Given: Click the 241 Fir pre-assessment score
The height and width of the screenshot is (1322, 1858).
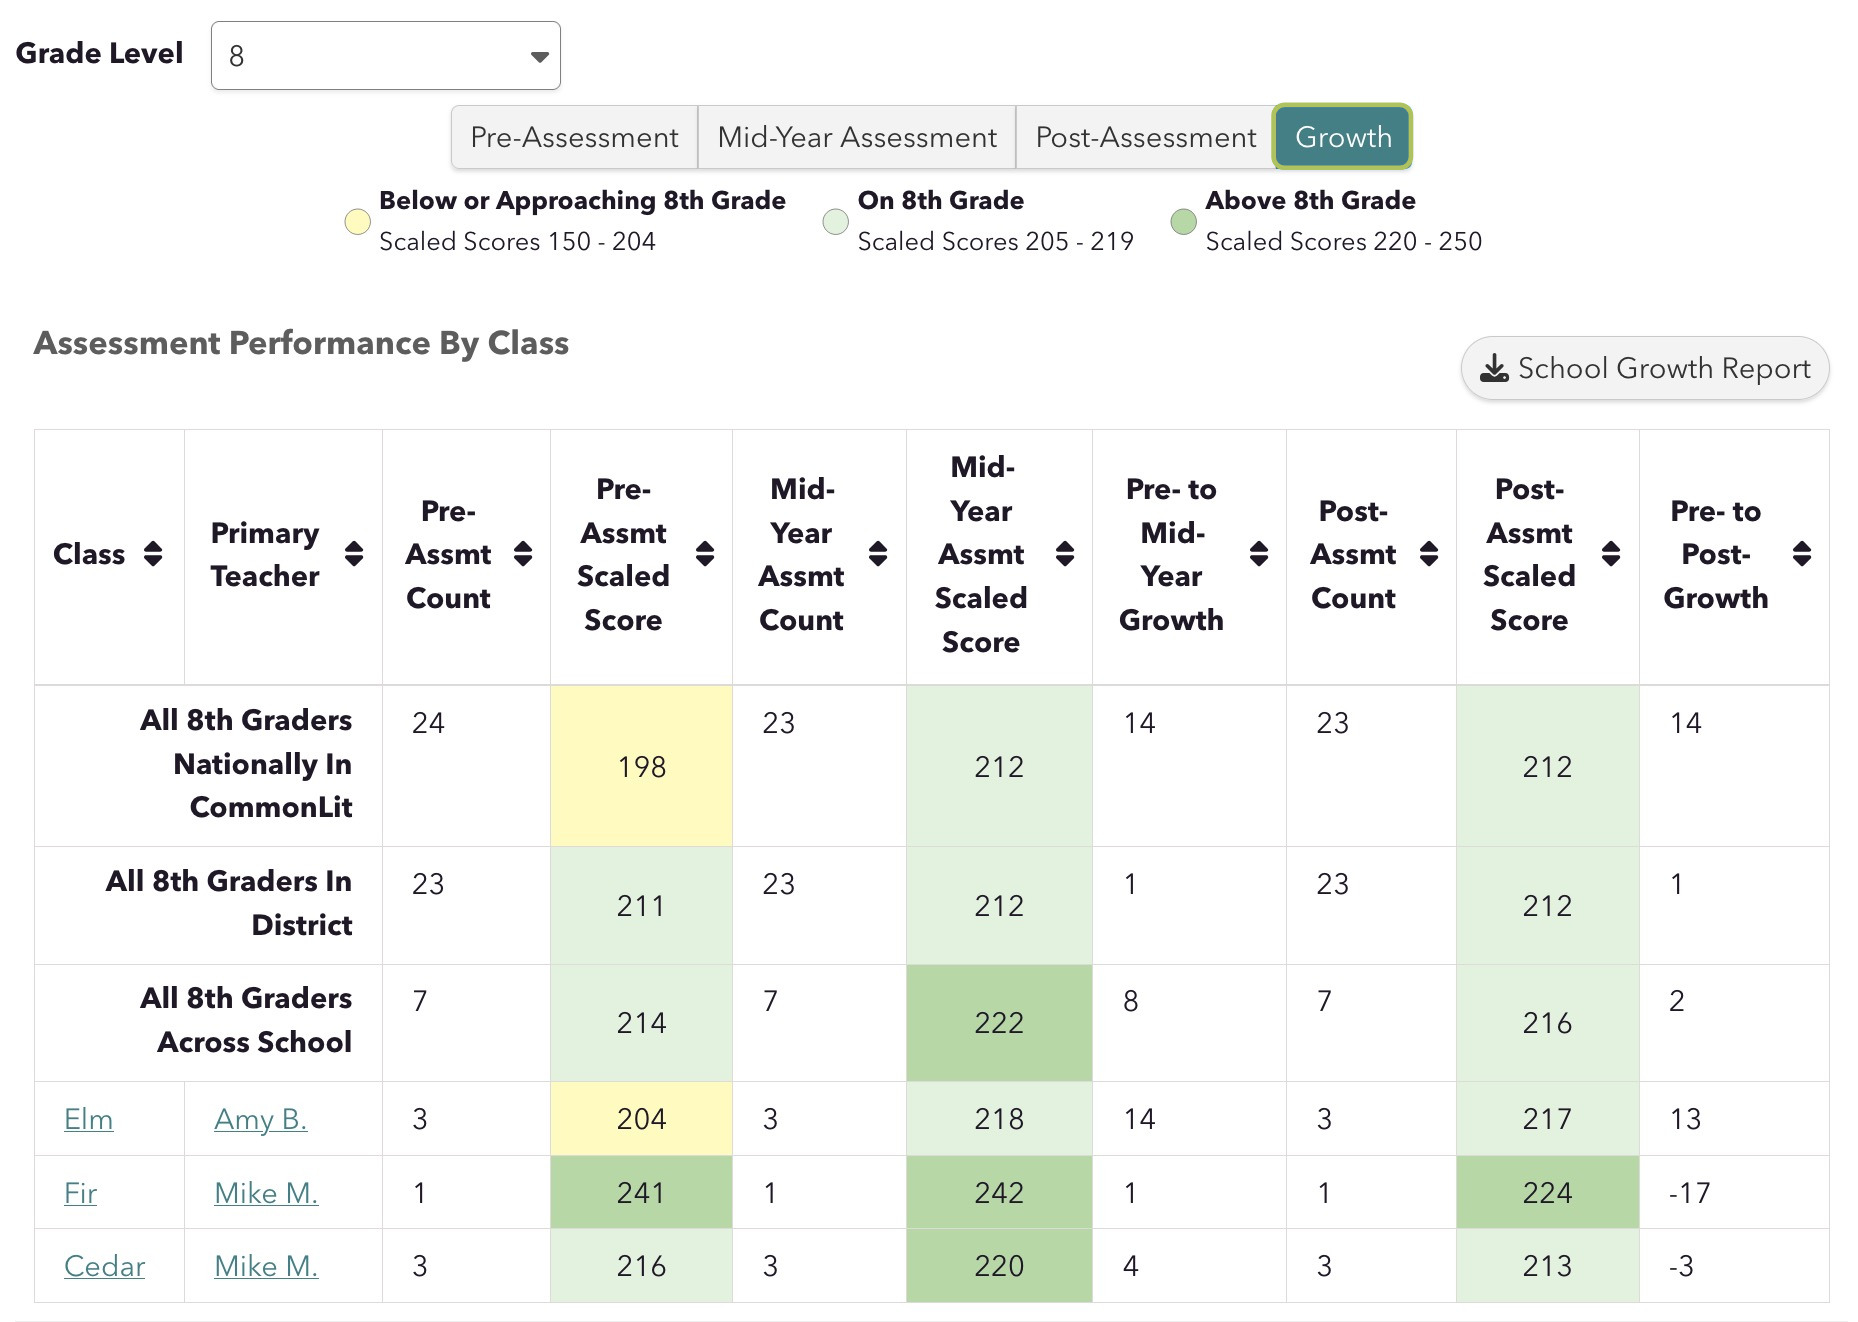Looking at the screenshot, I should point(641,1193).
